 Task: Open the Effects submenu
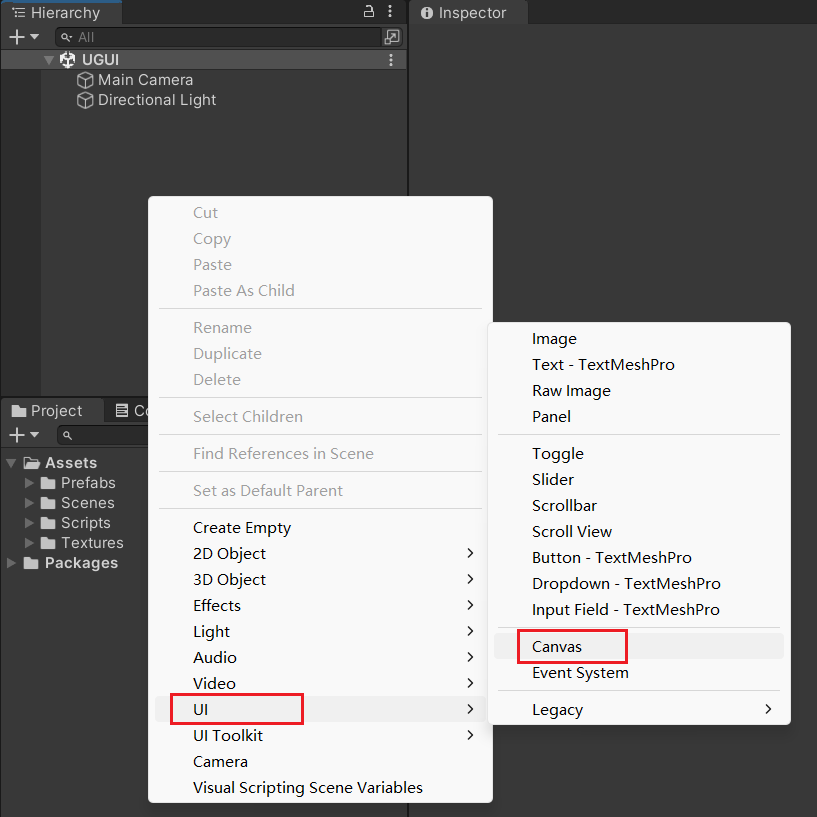coord(320,605)
